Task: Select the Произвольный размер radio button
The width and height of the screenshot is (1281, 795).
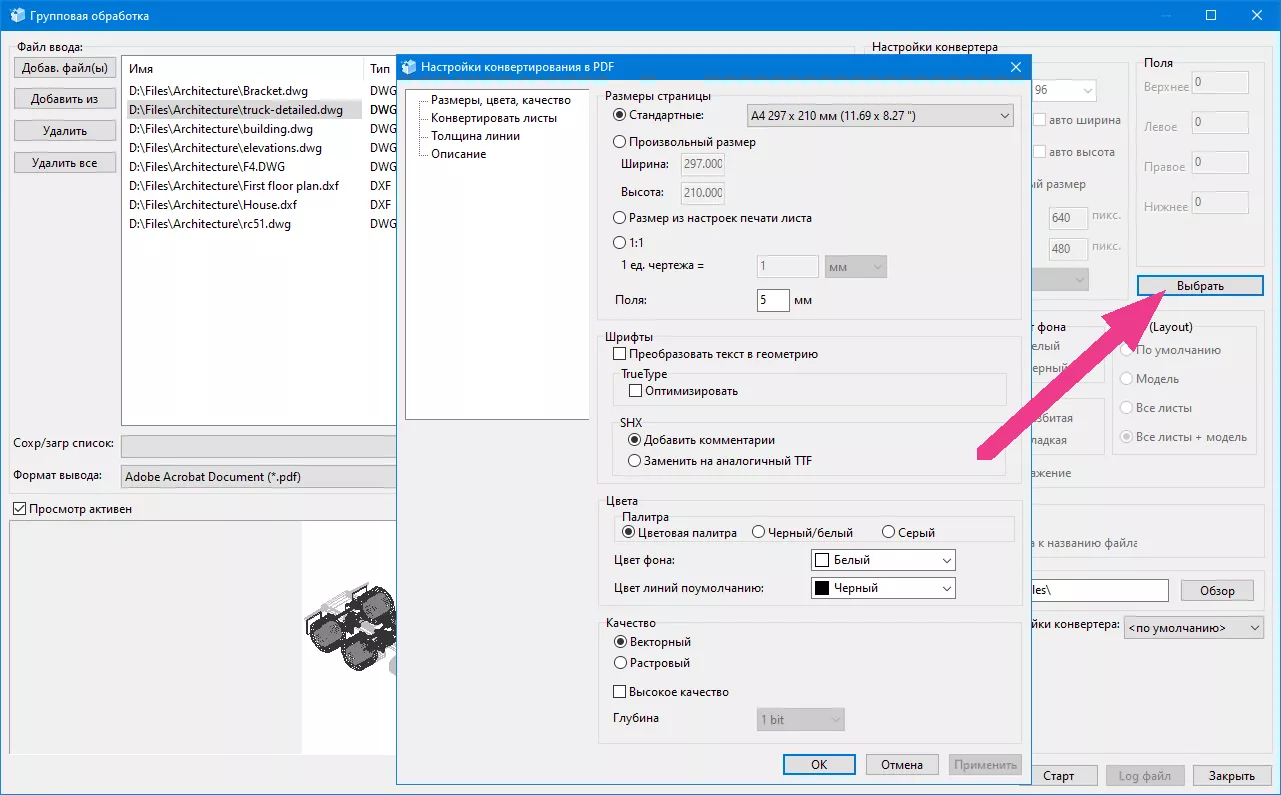Action: coord(619,142)
